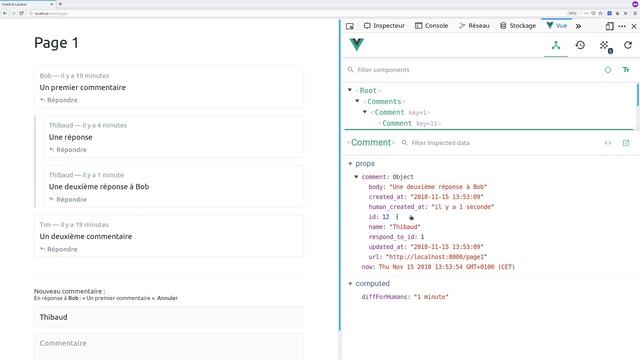
Task: Reply to Tim's 'Un deuxième commentaire'
Action: point(58,249)
